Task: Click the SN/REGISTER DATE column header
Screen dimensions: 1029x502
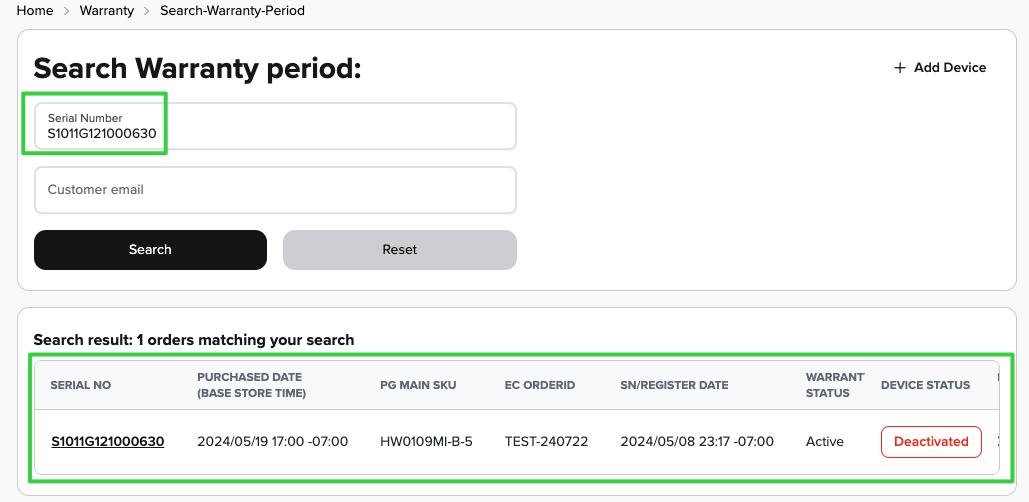Action: click(x=674, y=385)
